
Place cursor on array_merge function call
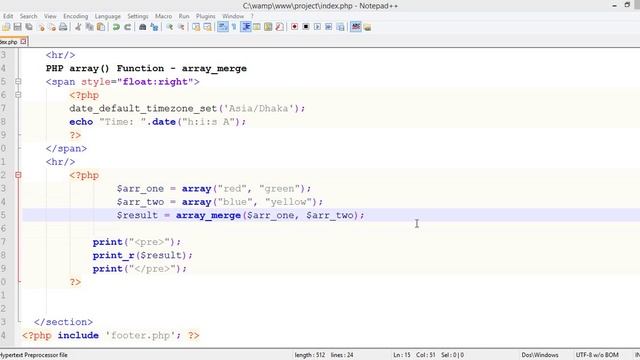208,216
